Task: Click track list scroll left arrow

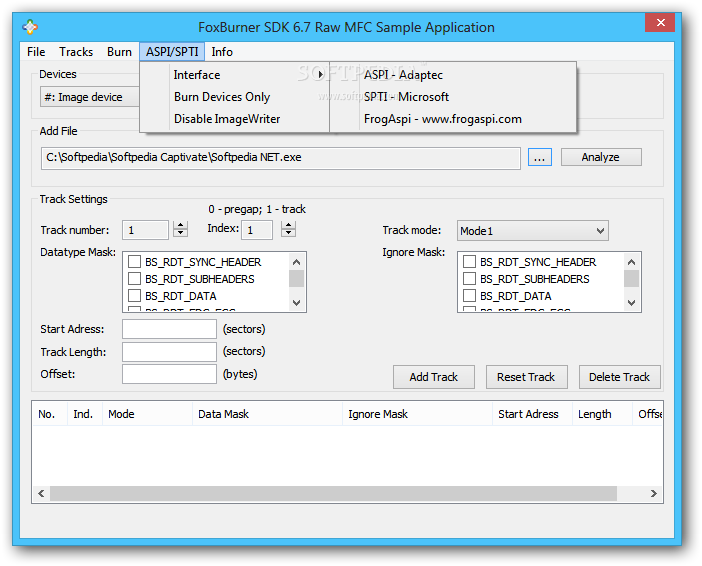Action: 41,493
